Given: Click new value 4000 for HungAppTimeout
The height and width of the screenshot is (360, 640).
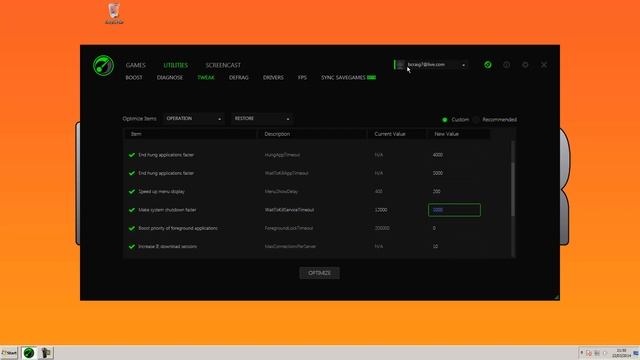Looking at the screenshot, I should coord(438,155).
